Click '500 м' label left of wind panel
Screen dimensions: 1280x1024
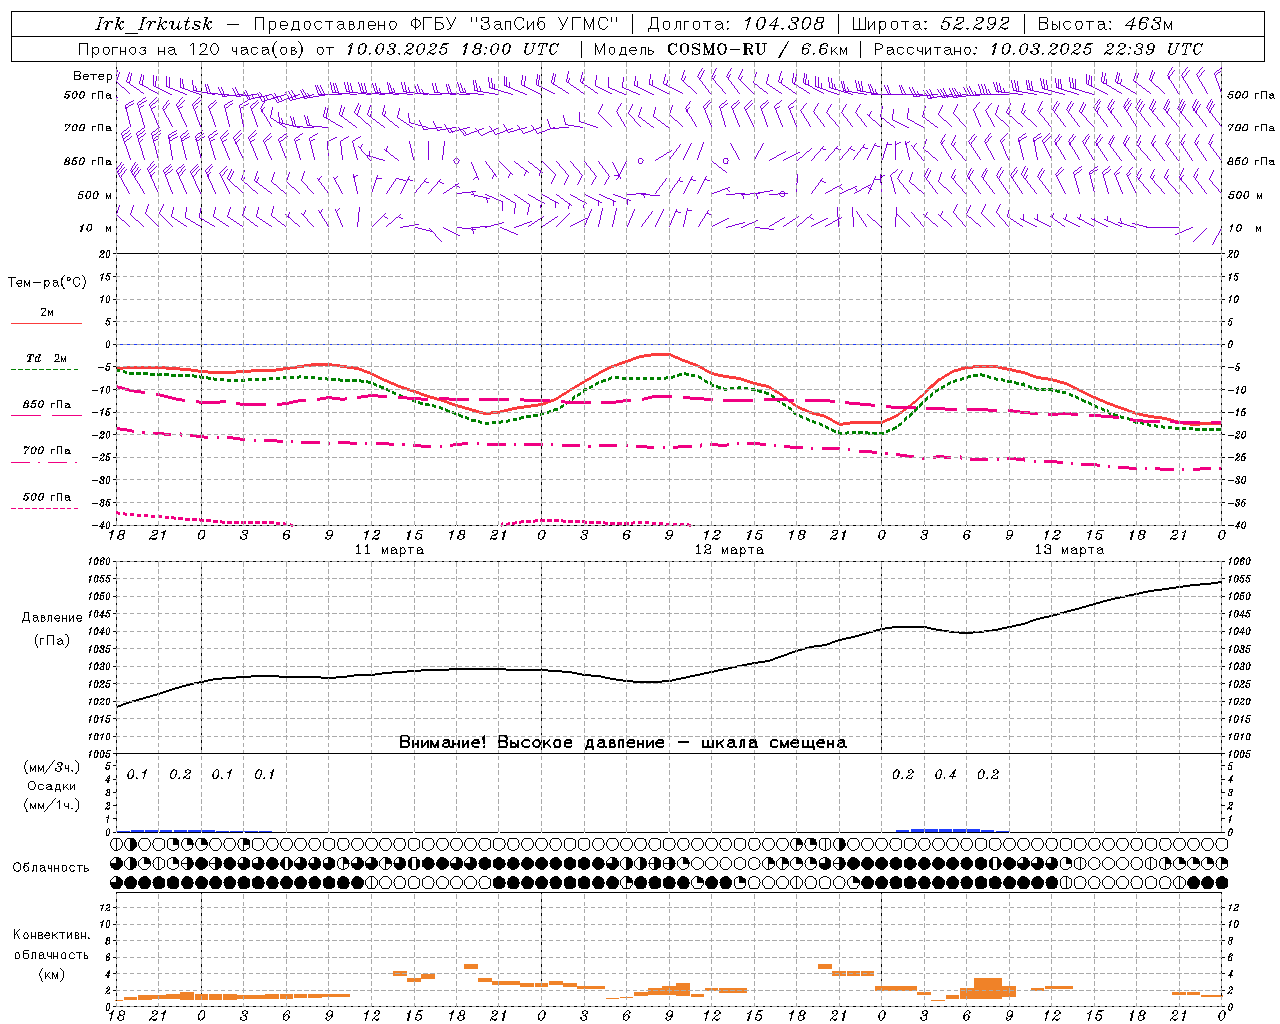(x=95, y=195)
